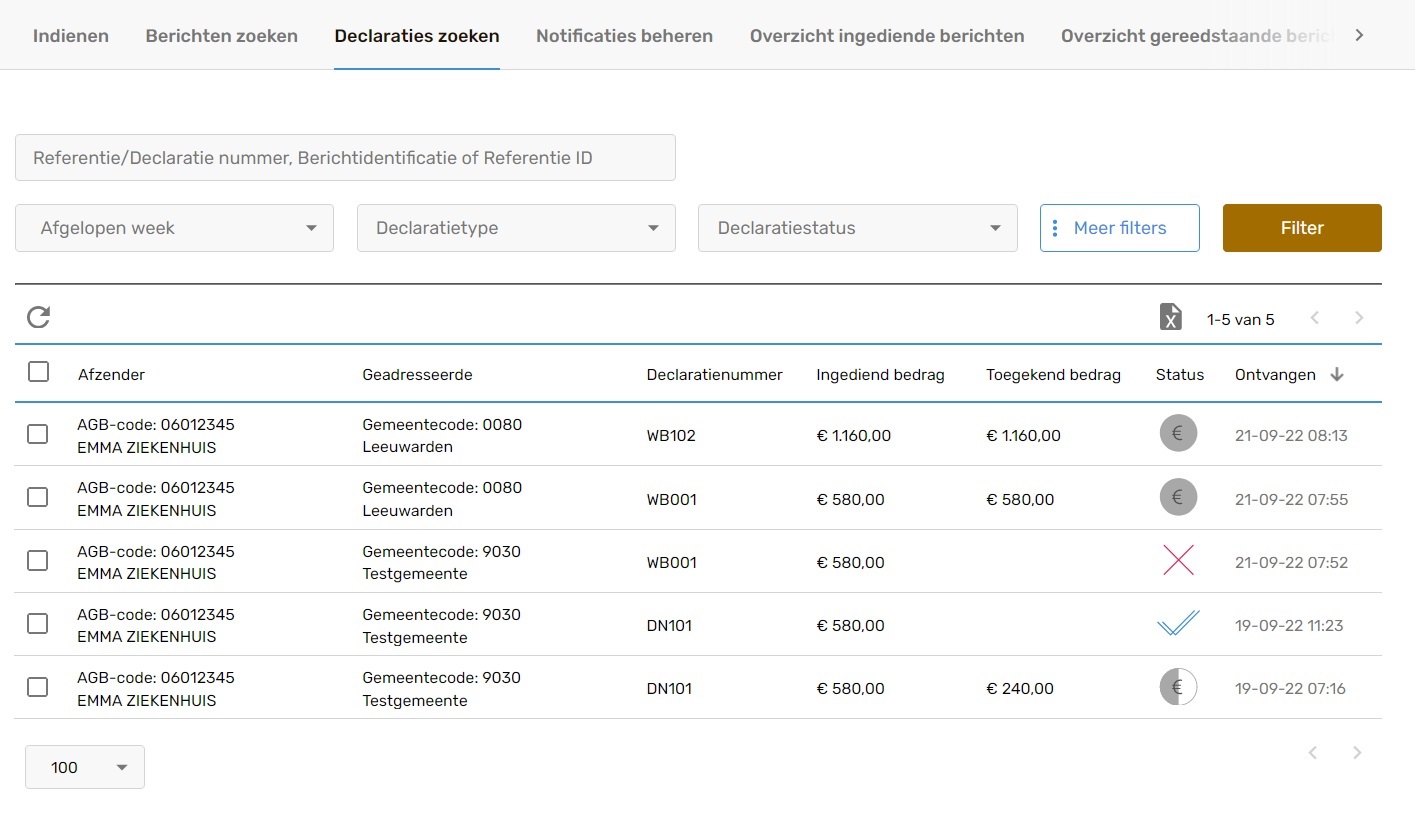
Task: Sort by the Ontvangen column arrow
Action: pyautogui.click(x=1337, y=375)
